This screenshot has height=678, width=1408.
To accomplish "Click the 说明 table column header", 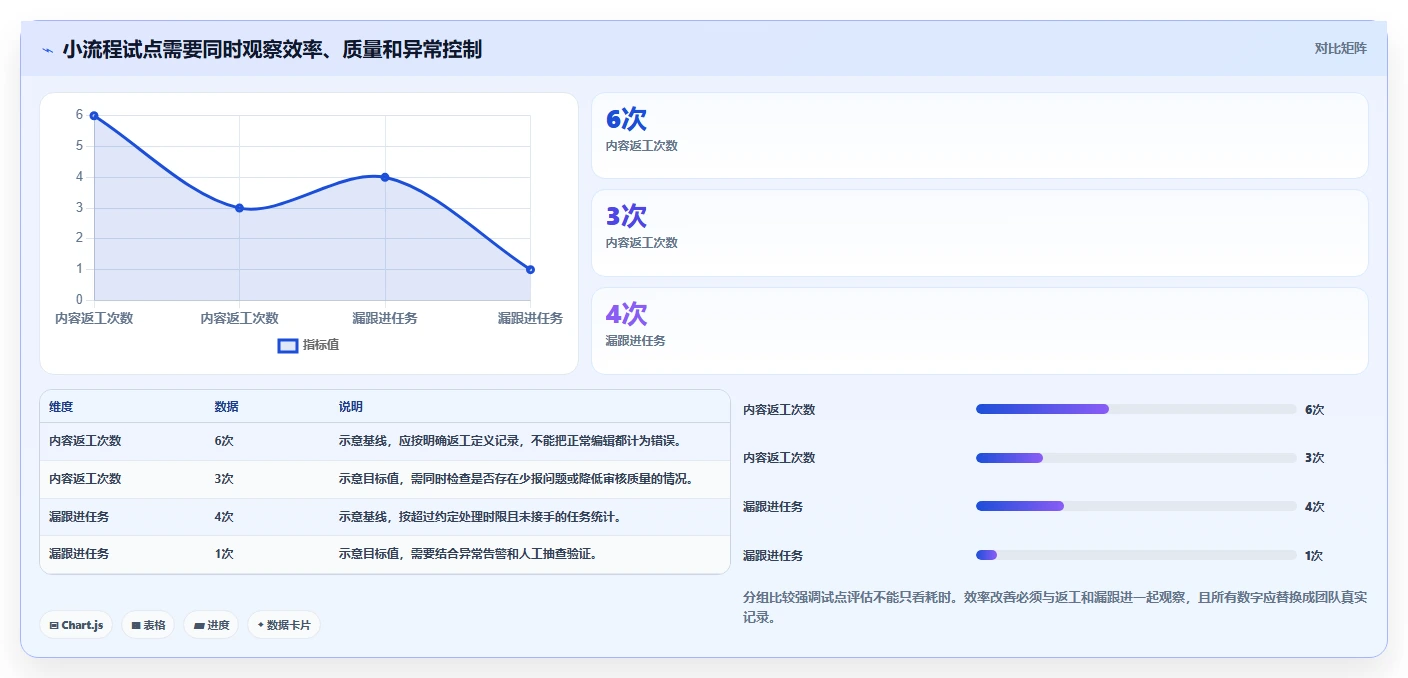I will click(x=351, y=407).
